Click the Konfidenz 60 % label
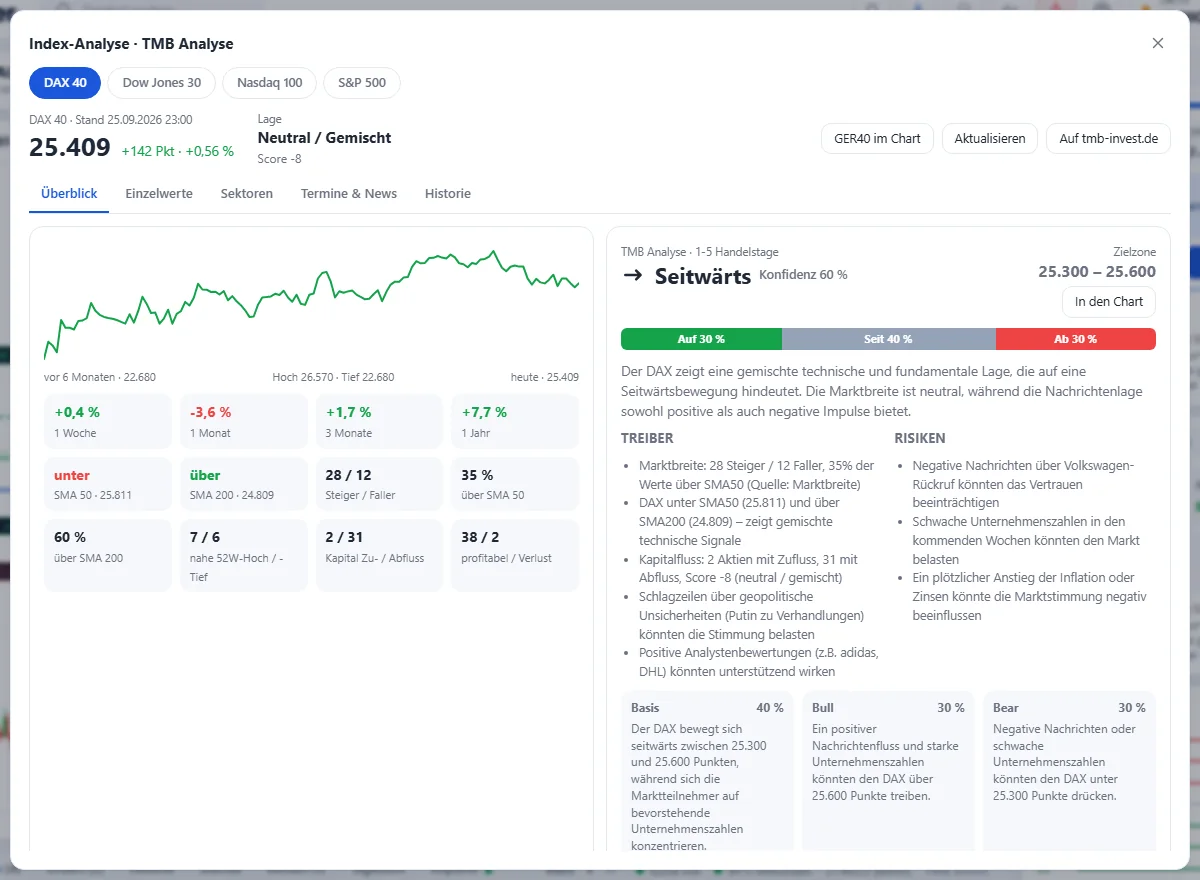 [x=803, y=274]
